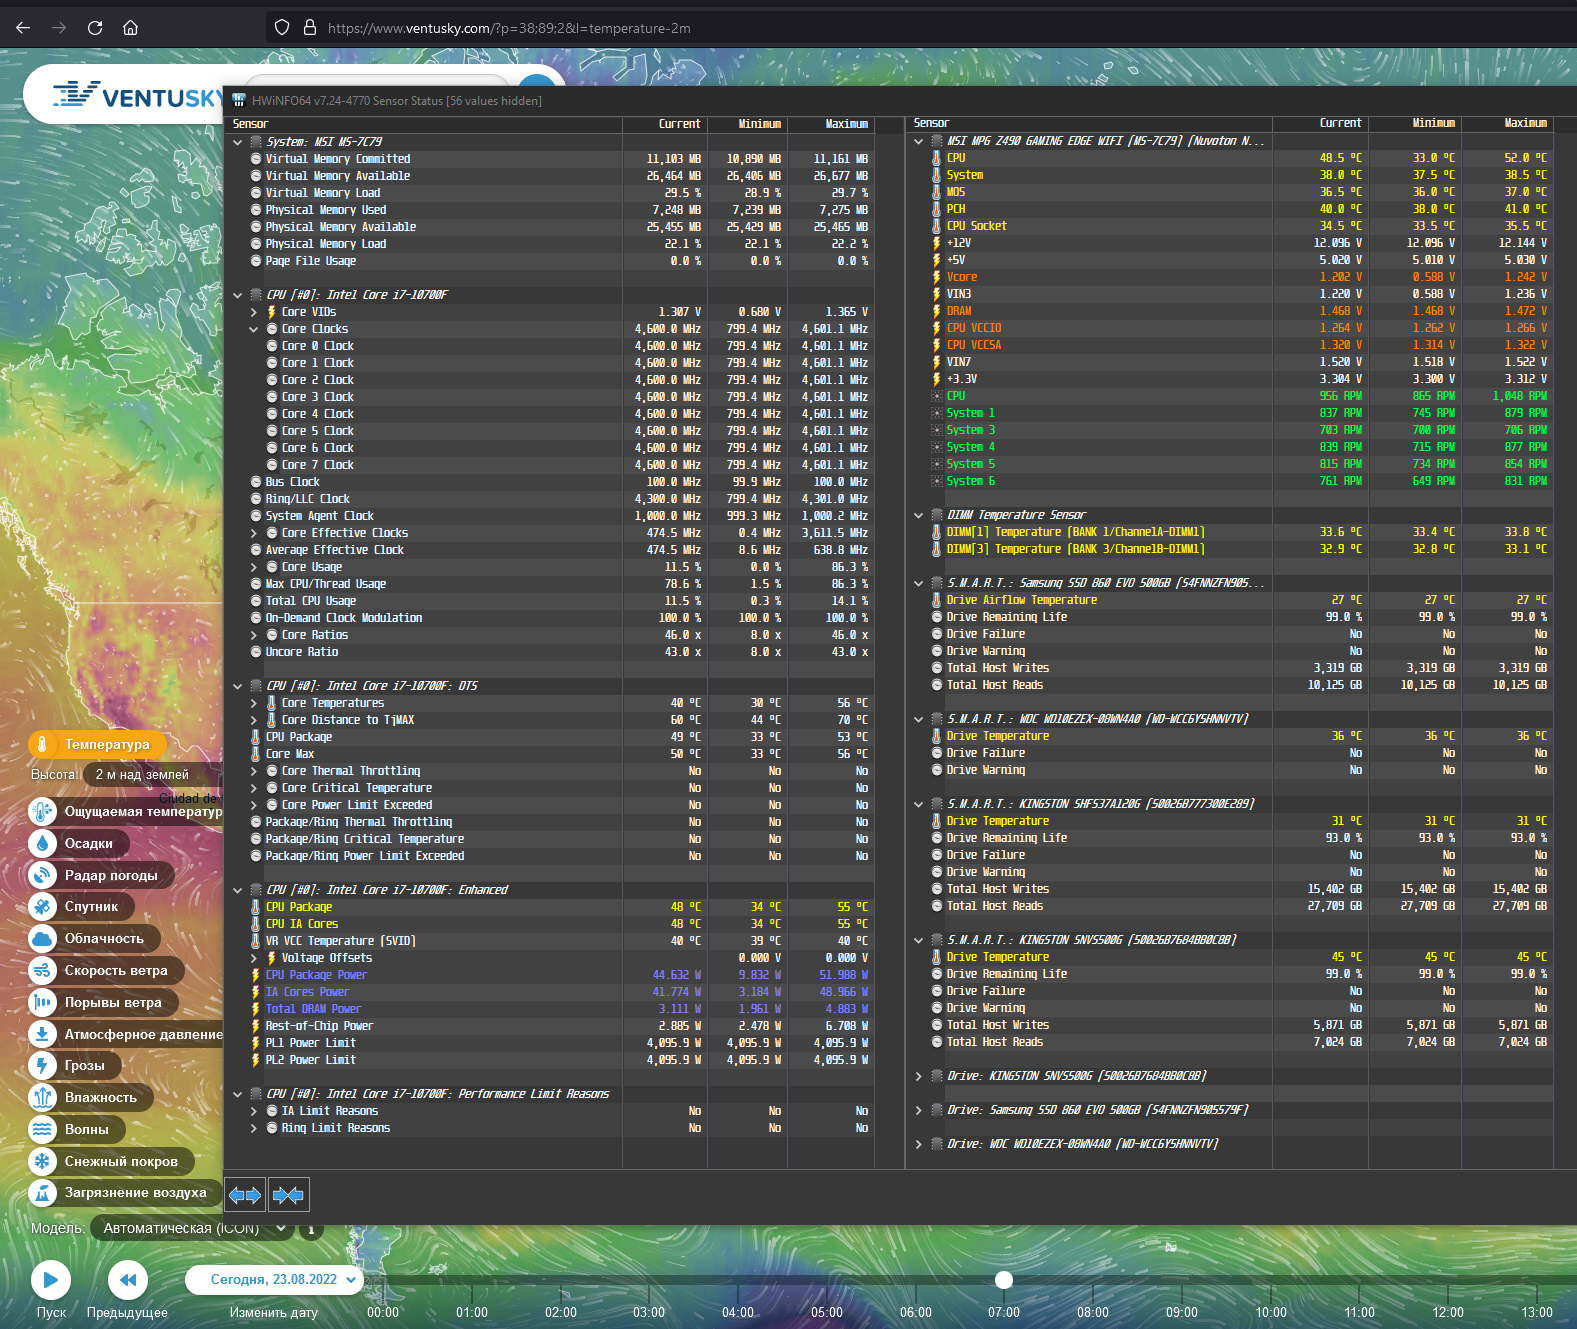Click the white timeline slider handle
Image resolution: width=1577 pixels, height=1329 pixels.
pyautogui.click(x=1004, y=1280)
